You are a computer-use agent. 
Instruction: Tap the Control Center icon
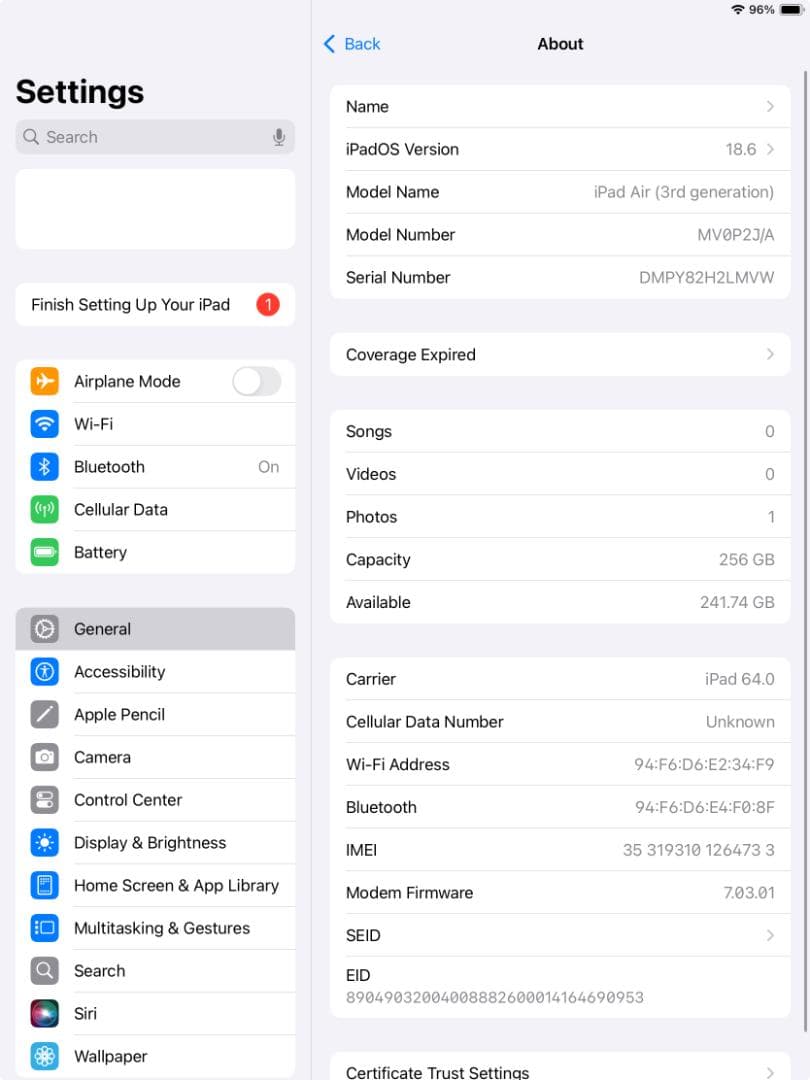[x=45, y=800]
